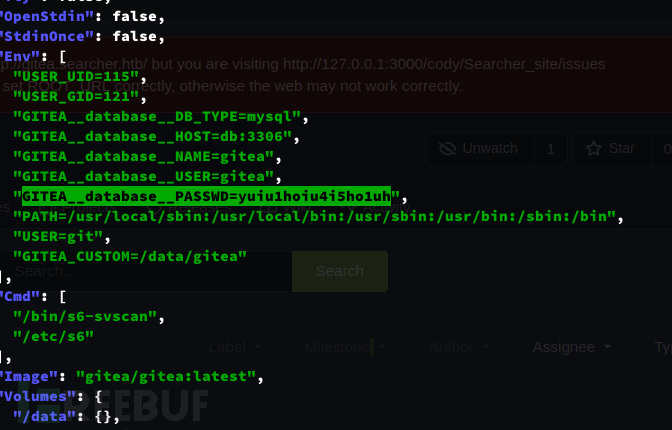Screen dimensions: 672x430
Task: Click the "USER_GID=121" env entry
Action: point(76,97)
